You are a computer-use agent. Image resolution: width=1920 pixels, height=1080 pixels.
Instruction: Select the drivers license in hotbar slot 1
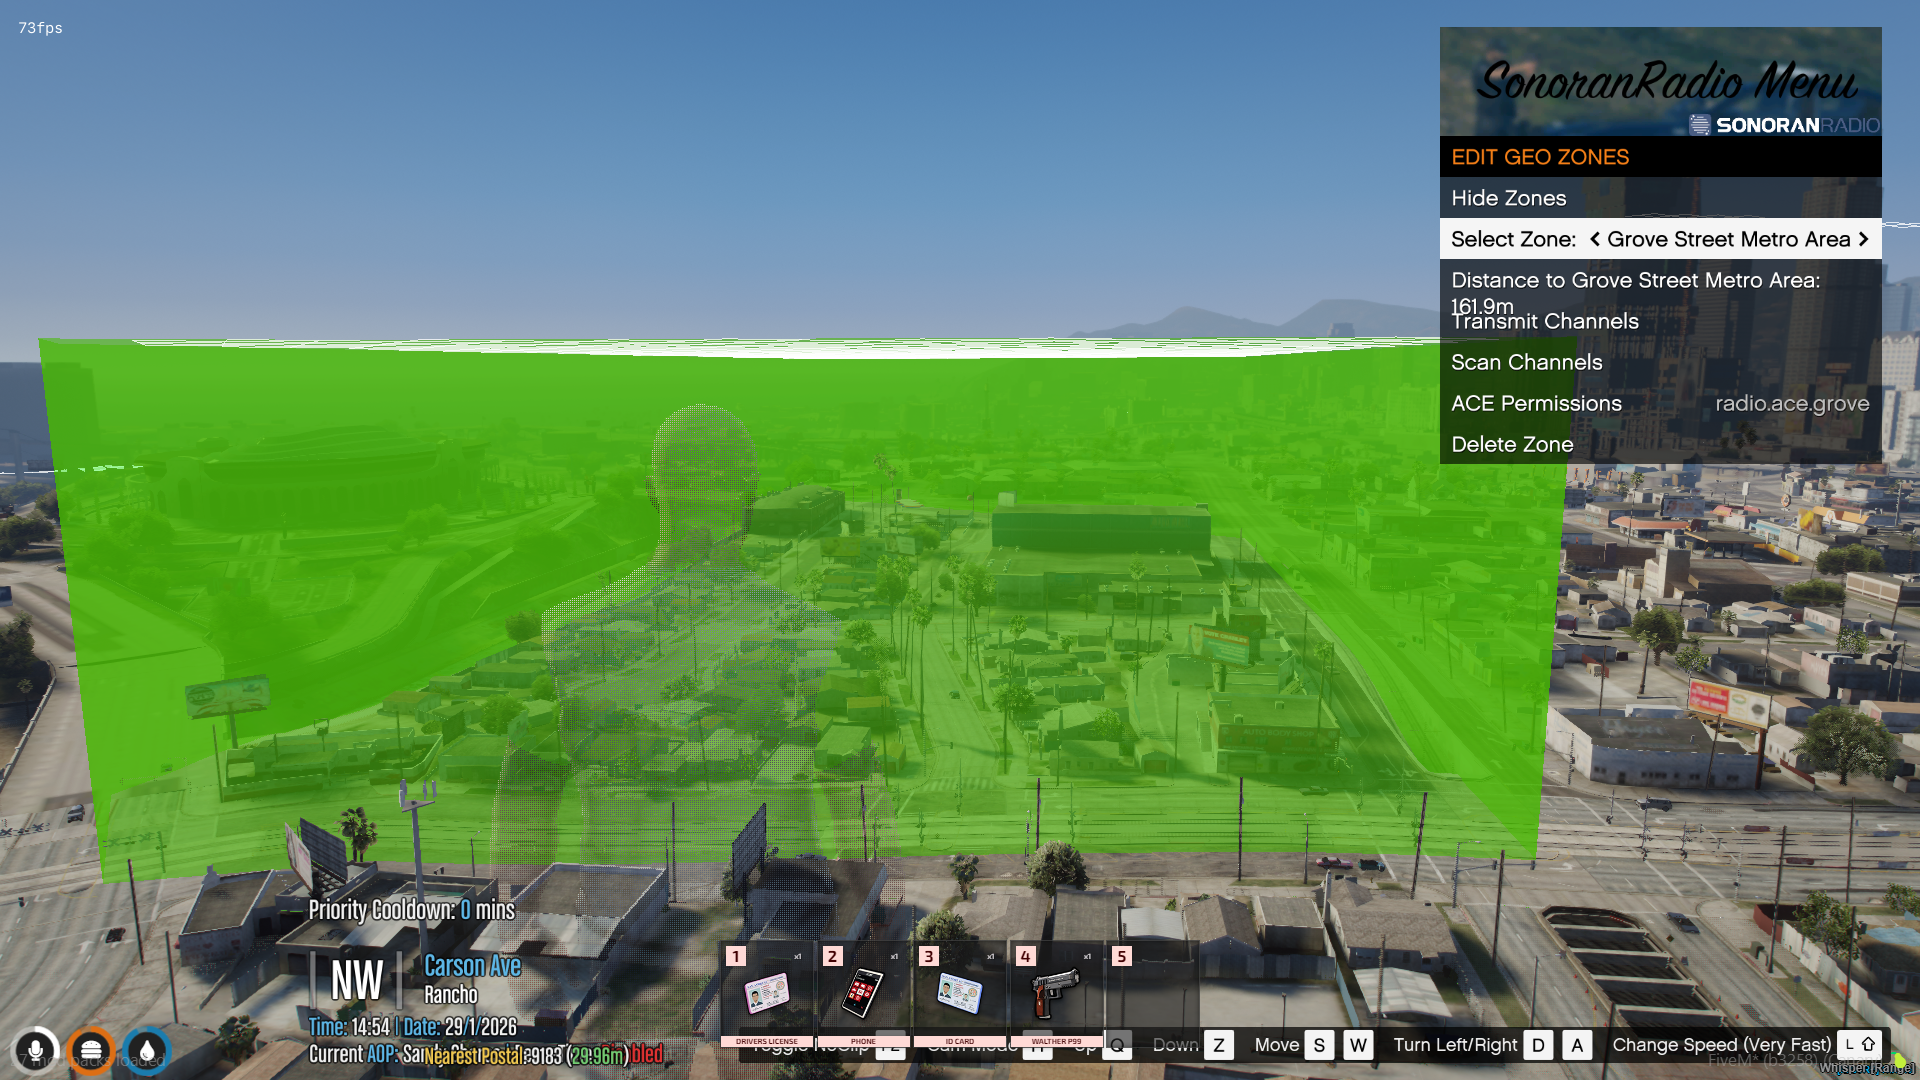[x=767, y=993]
